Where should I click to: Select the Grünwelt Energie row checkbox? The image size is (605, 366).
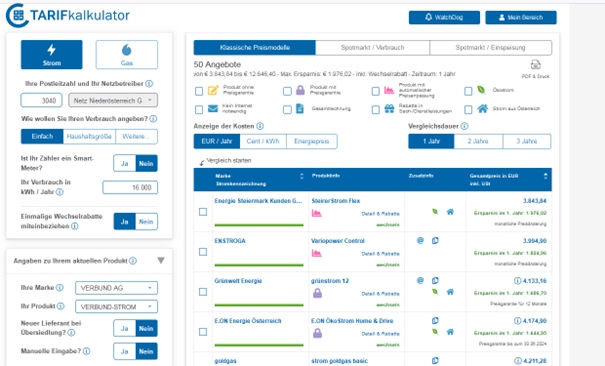tap(203, 292)
